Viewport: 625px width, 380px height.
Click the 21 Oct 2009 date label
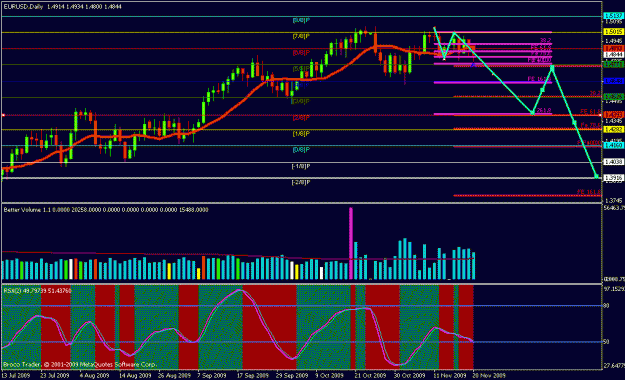pos(370,376)
